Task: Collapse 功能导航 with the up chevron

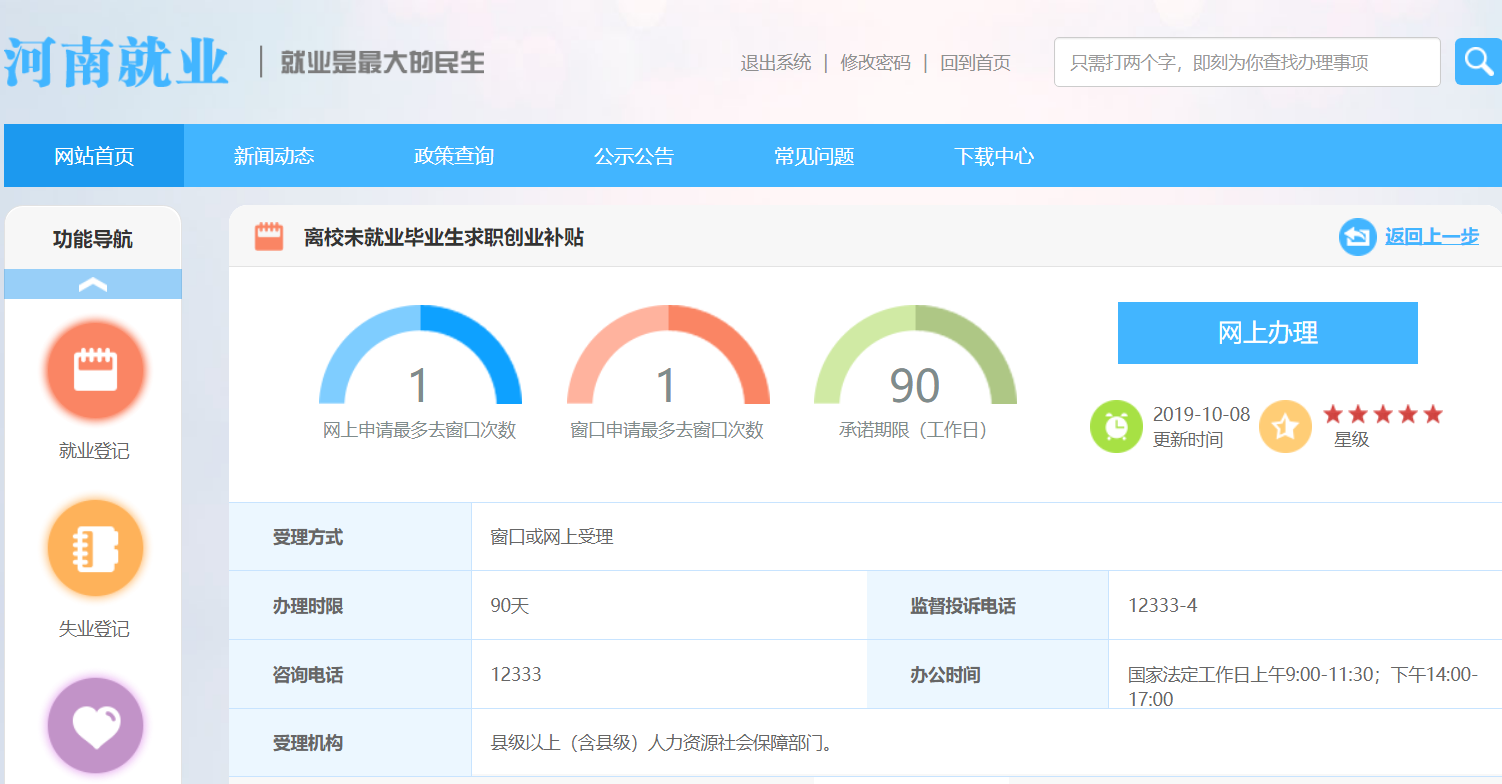Action: tap(93, 285)
